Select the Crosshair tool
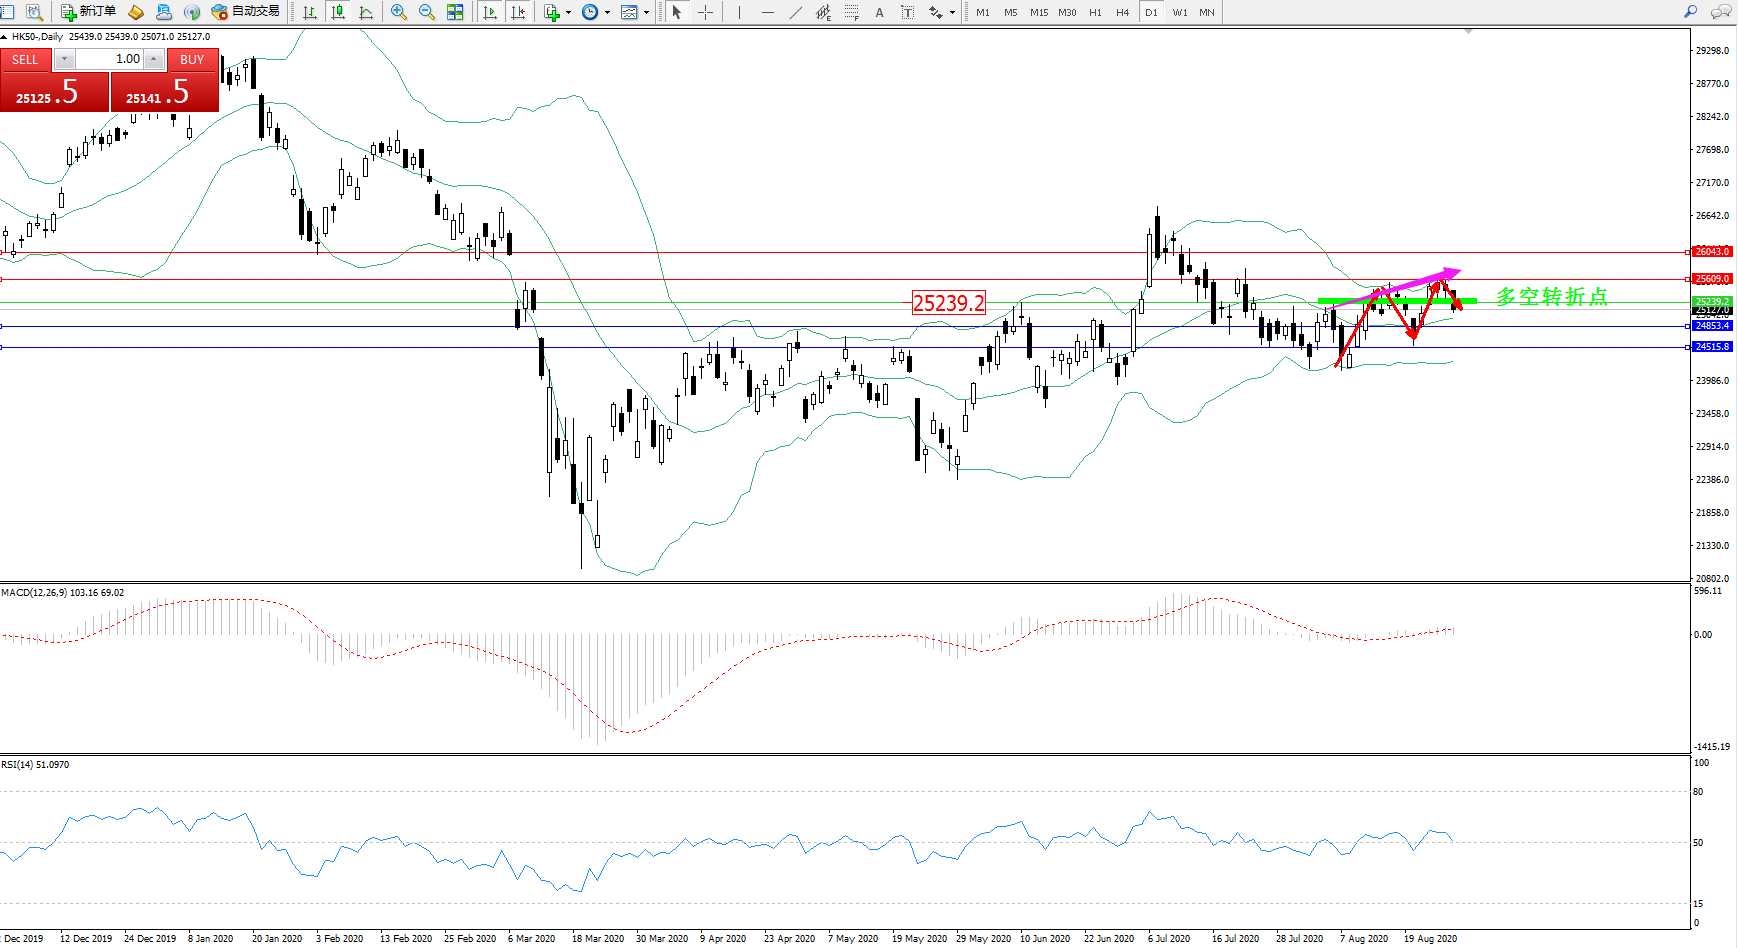The image size is (1738, 948). [x=705, y=12]
